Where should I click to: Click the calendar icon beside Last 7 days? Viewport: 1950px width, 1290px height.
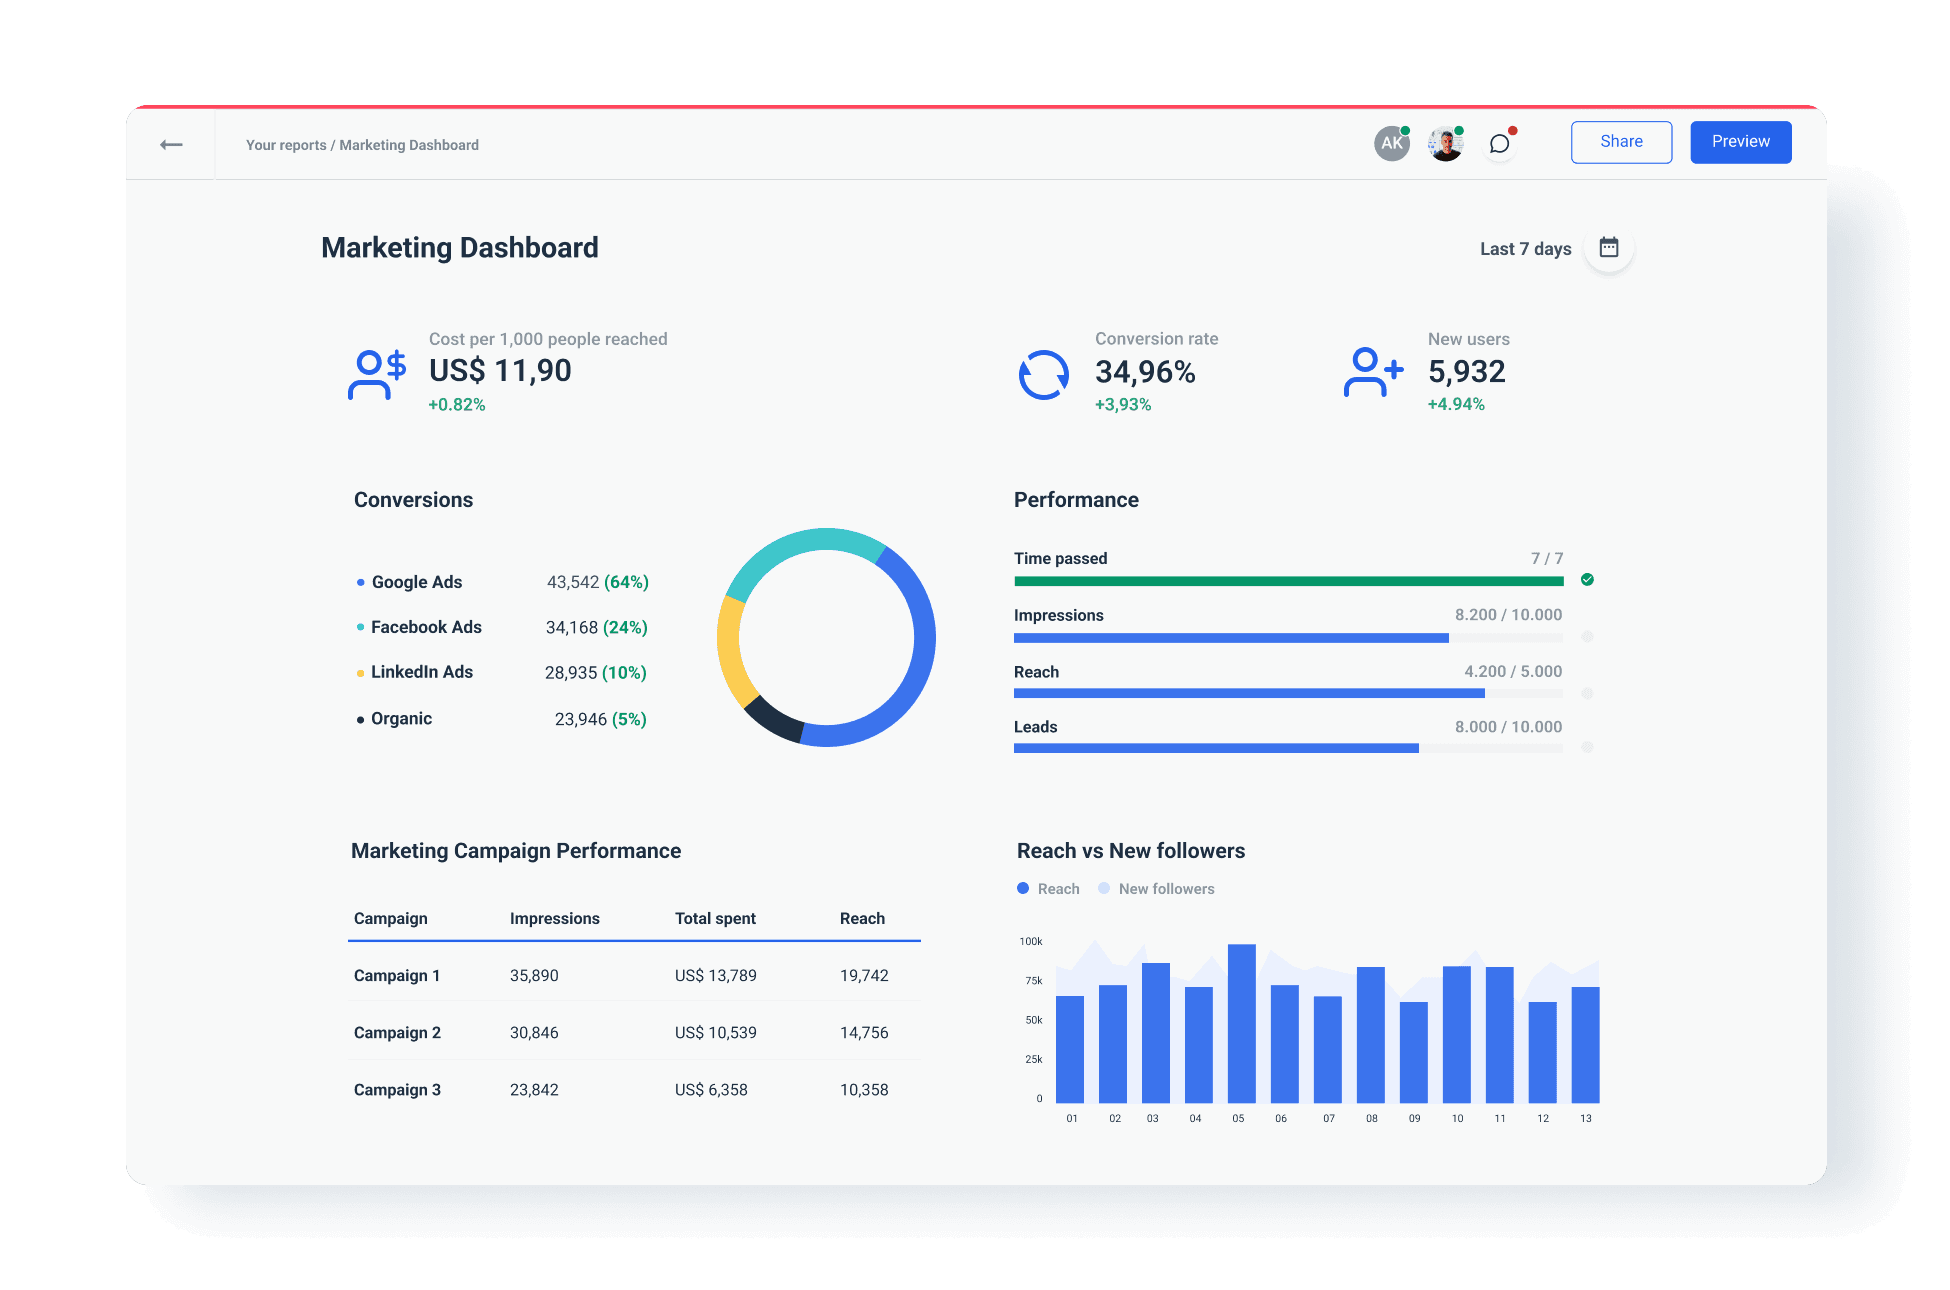click(x=1608, y=247)
